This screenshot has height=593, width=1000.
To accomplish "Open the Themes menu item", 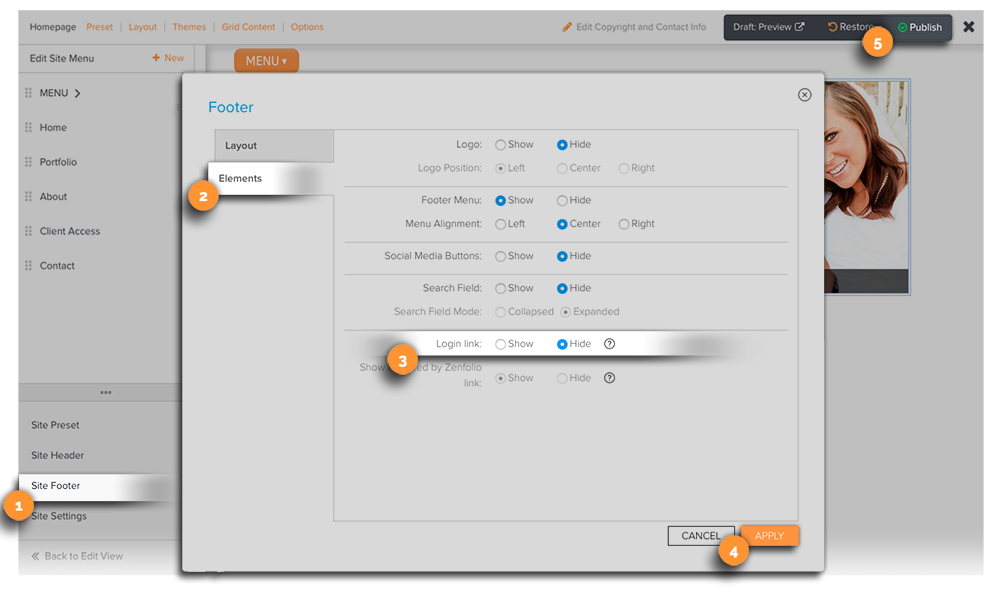I will [x=189, y=27].
